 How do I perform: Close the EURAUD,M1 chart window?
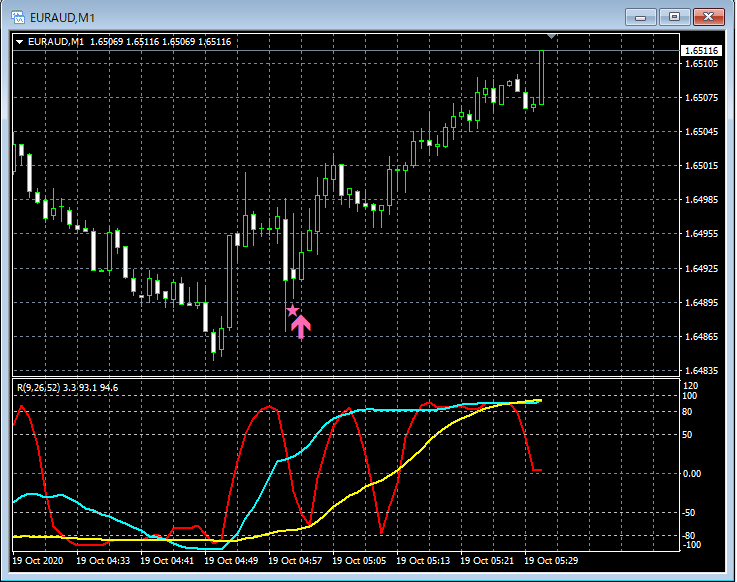709,17
